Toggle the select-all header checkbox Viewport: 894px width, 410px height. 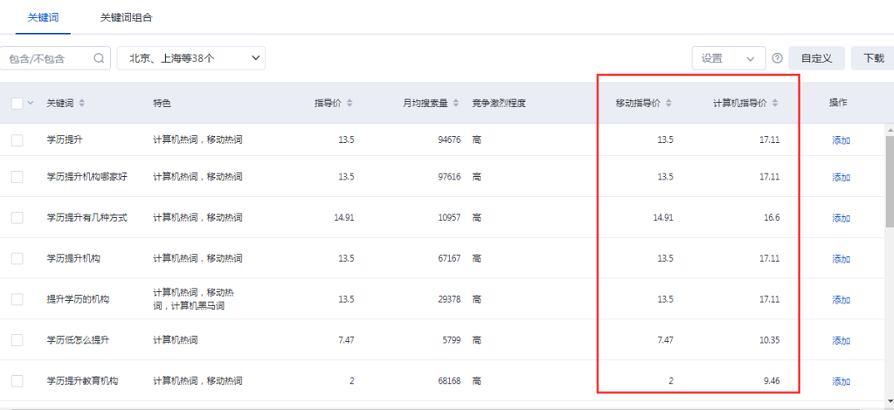[x=17, y=103]
